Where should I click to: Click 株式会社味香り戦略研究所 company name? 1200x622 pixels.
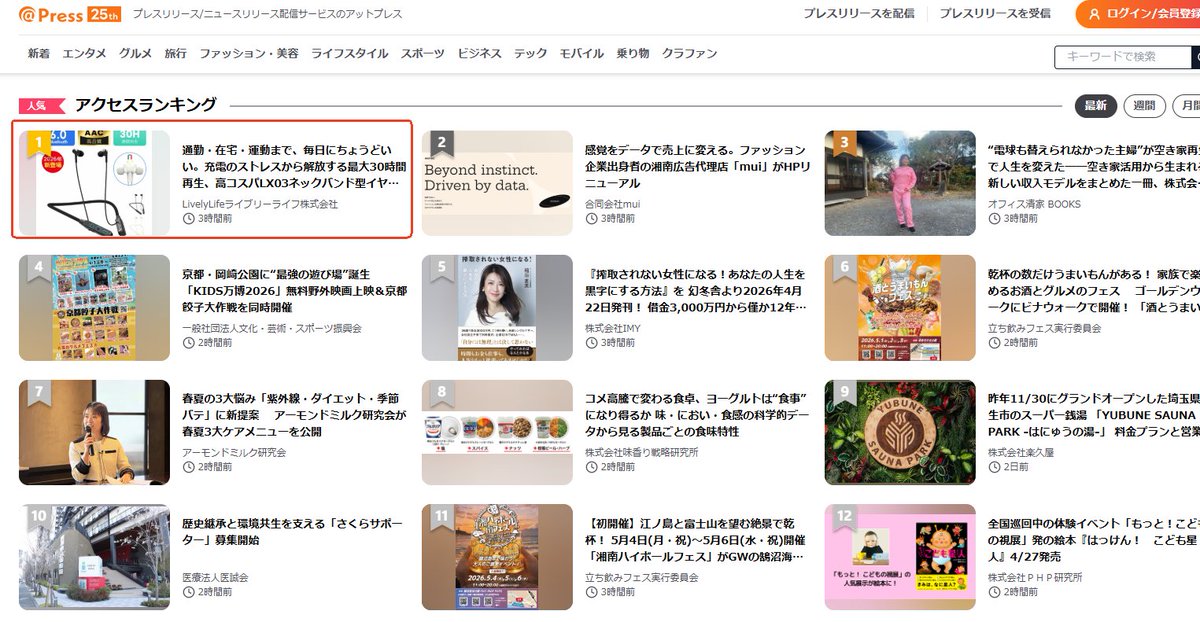642,453
